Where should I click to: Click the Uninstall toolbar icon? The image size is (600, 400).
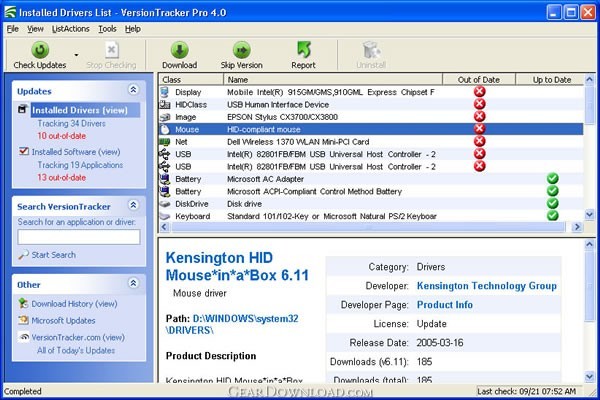371,50
